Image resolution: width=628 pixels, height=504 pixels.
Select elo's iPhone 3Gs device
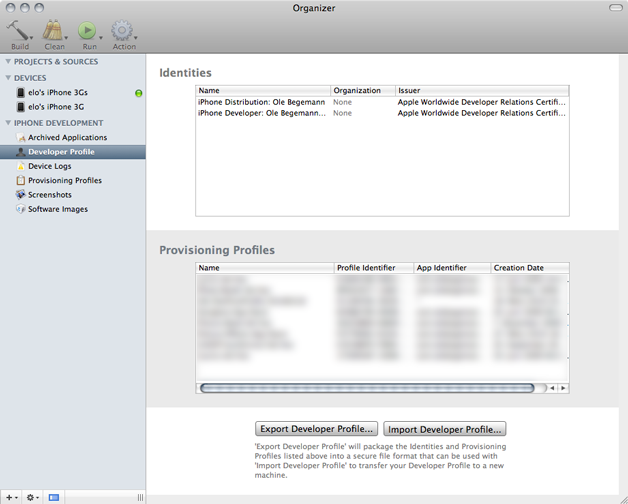(x=58, y=92)
